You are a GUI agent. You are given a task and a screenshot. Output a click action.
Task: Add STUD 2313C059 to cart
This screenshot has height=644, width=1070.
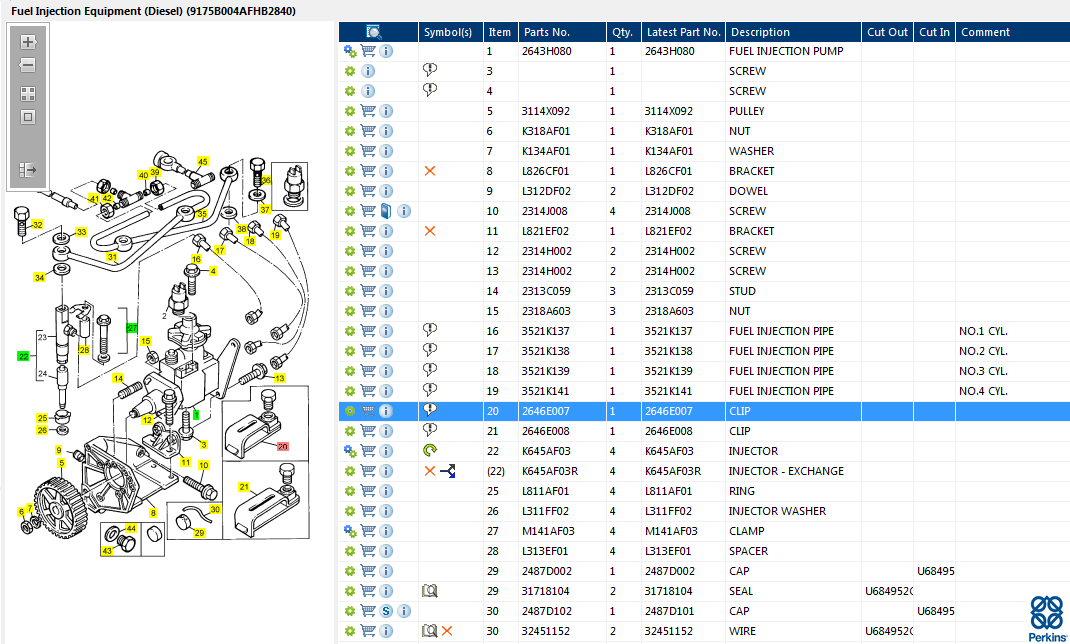pos(368,291)
